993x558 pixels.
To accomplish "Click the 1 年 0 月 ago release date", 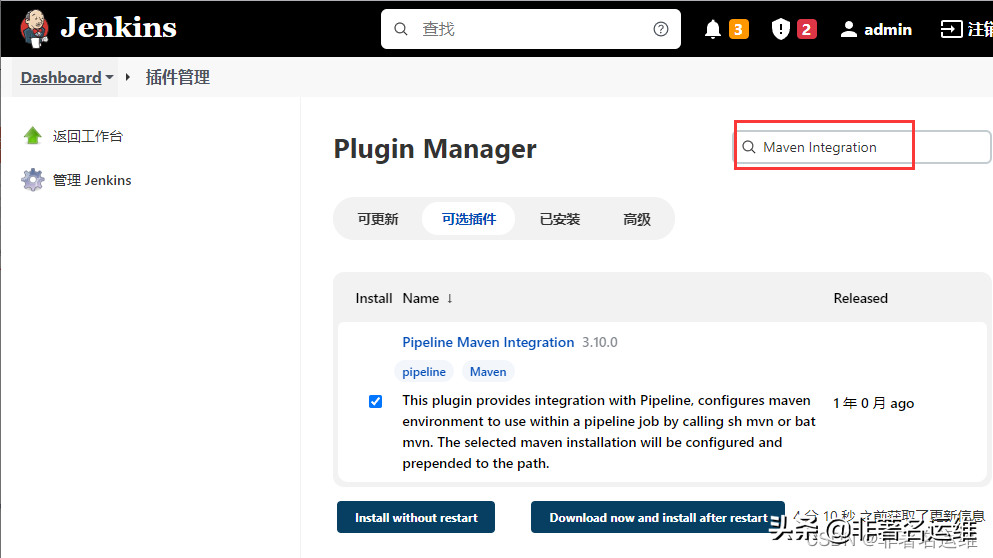I will click(873, 403).
